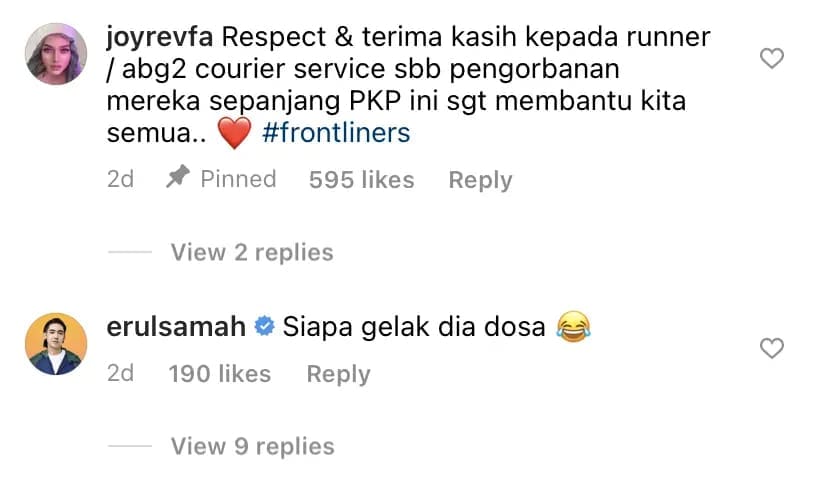Expand View 9 replies
The width and height of the screenshot is (828, 477).
(252, 446)
